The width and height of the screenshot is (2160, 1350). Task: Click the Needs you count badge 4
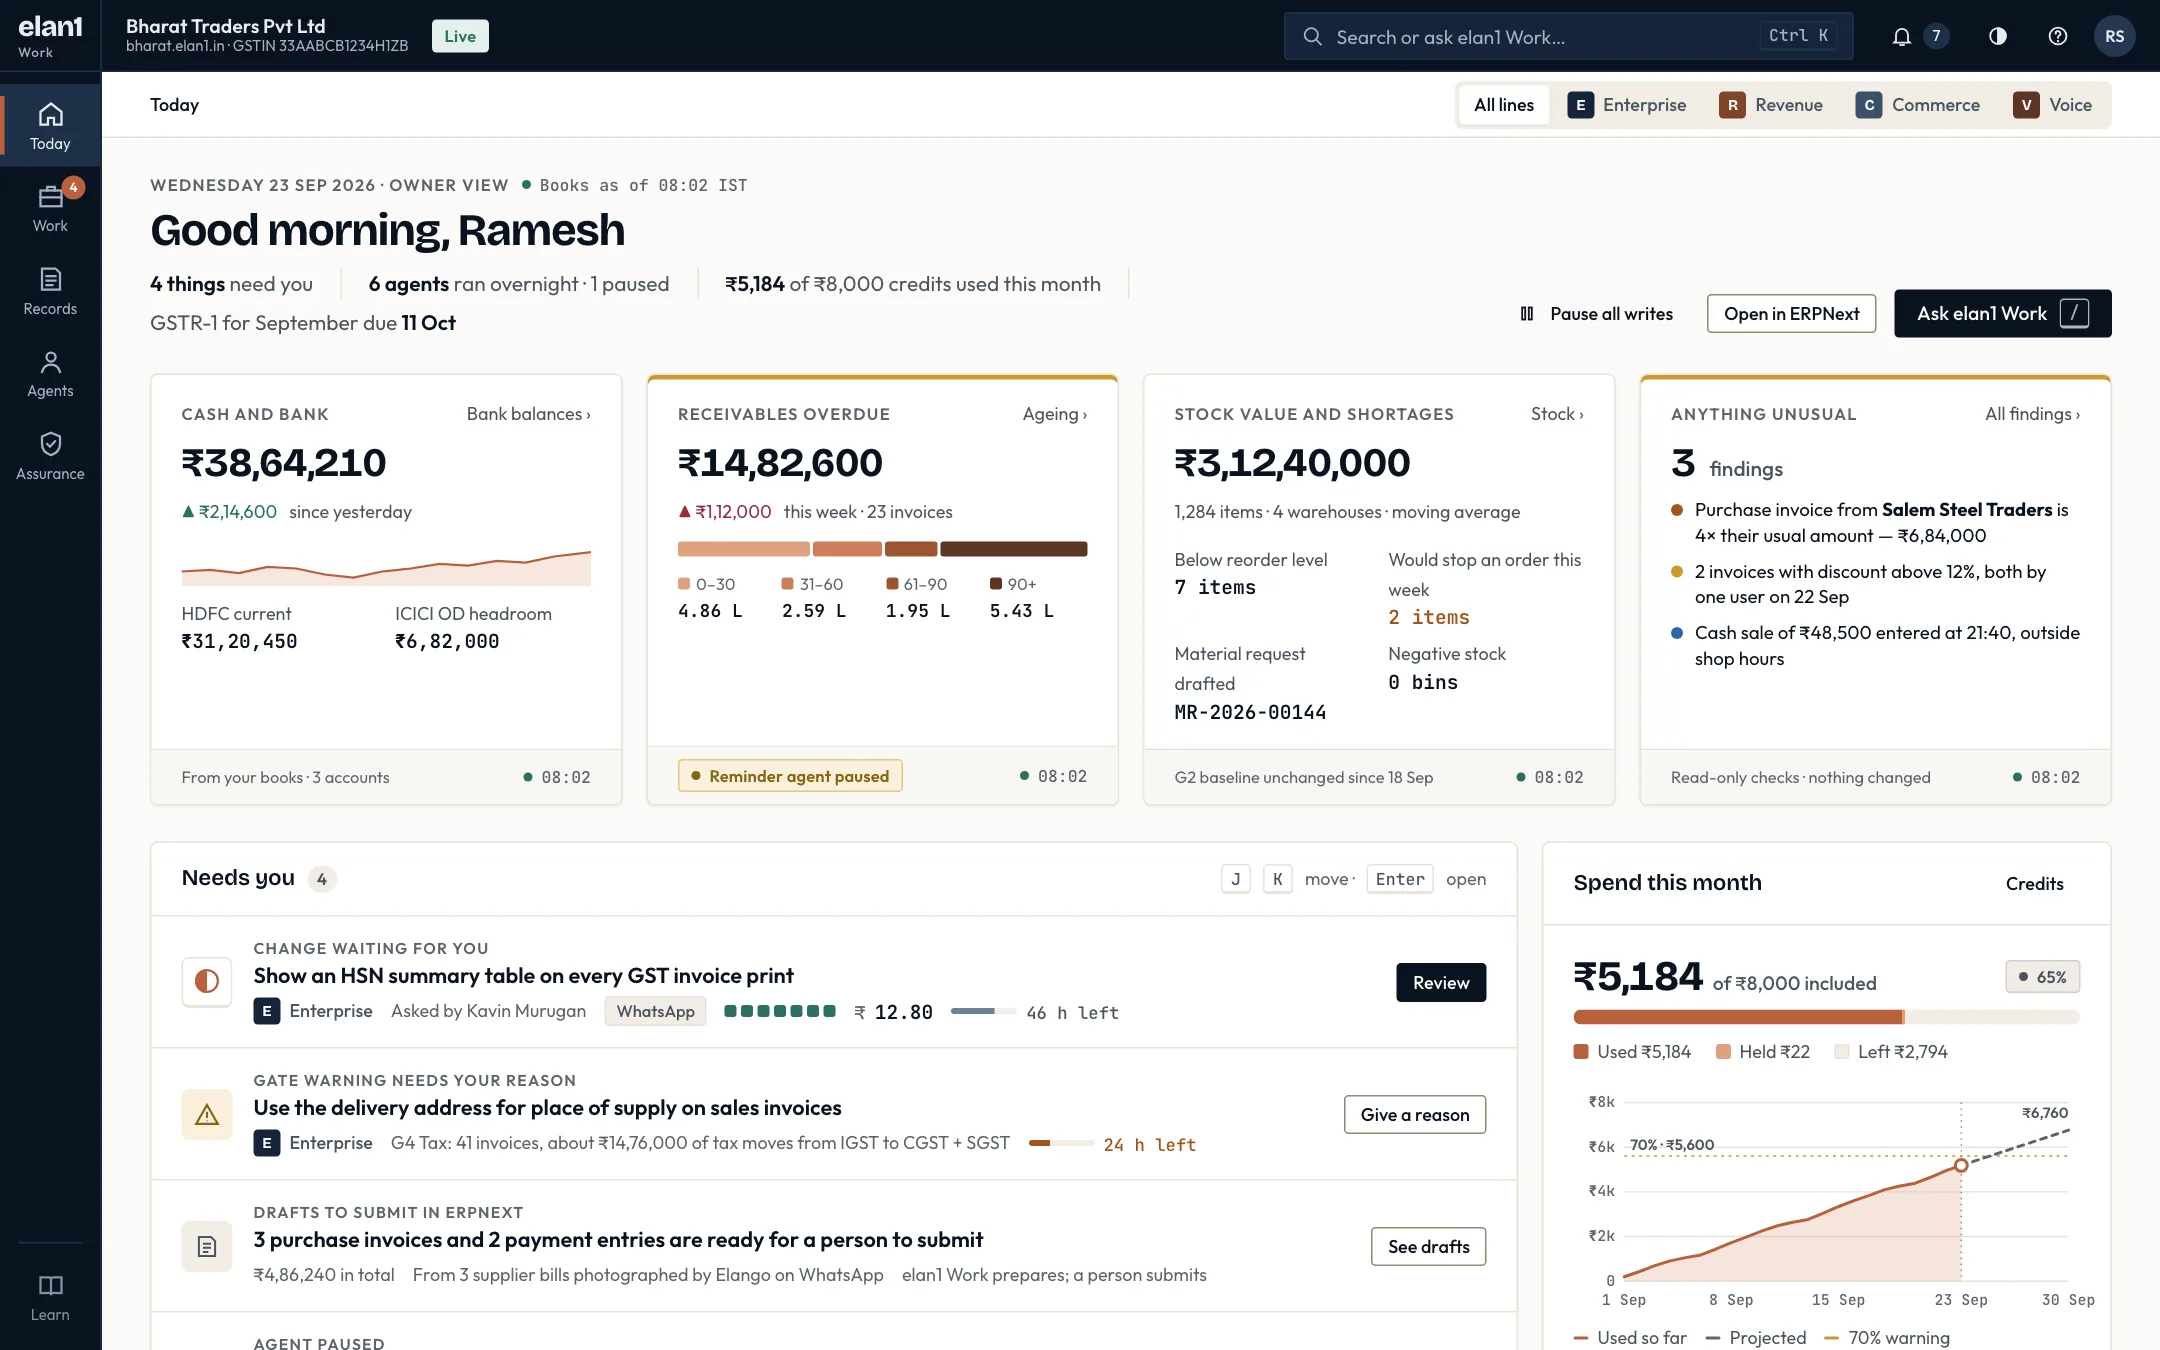click(x=321, y=879)
